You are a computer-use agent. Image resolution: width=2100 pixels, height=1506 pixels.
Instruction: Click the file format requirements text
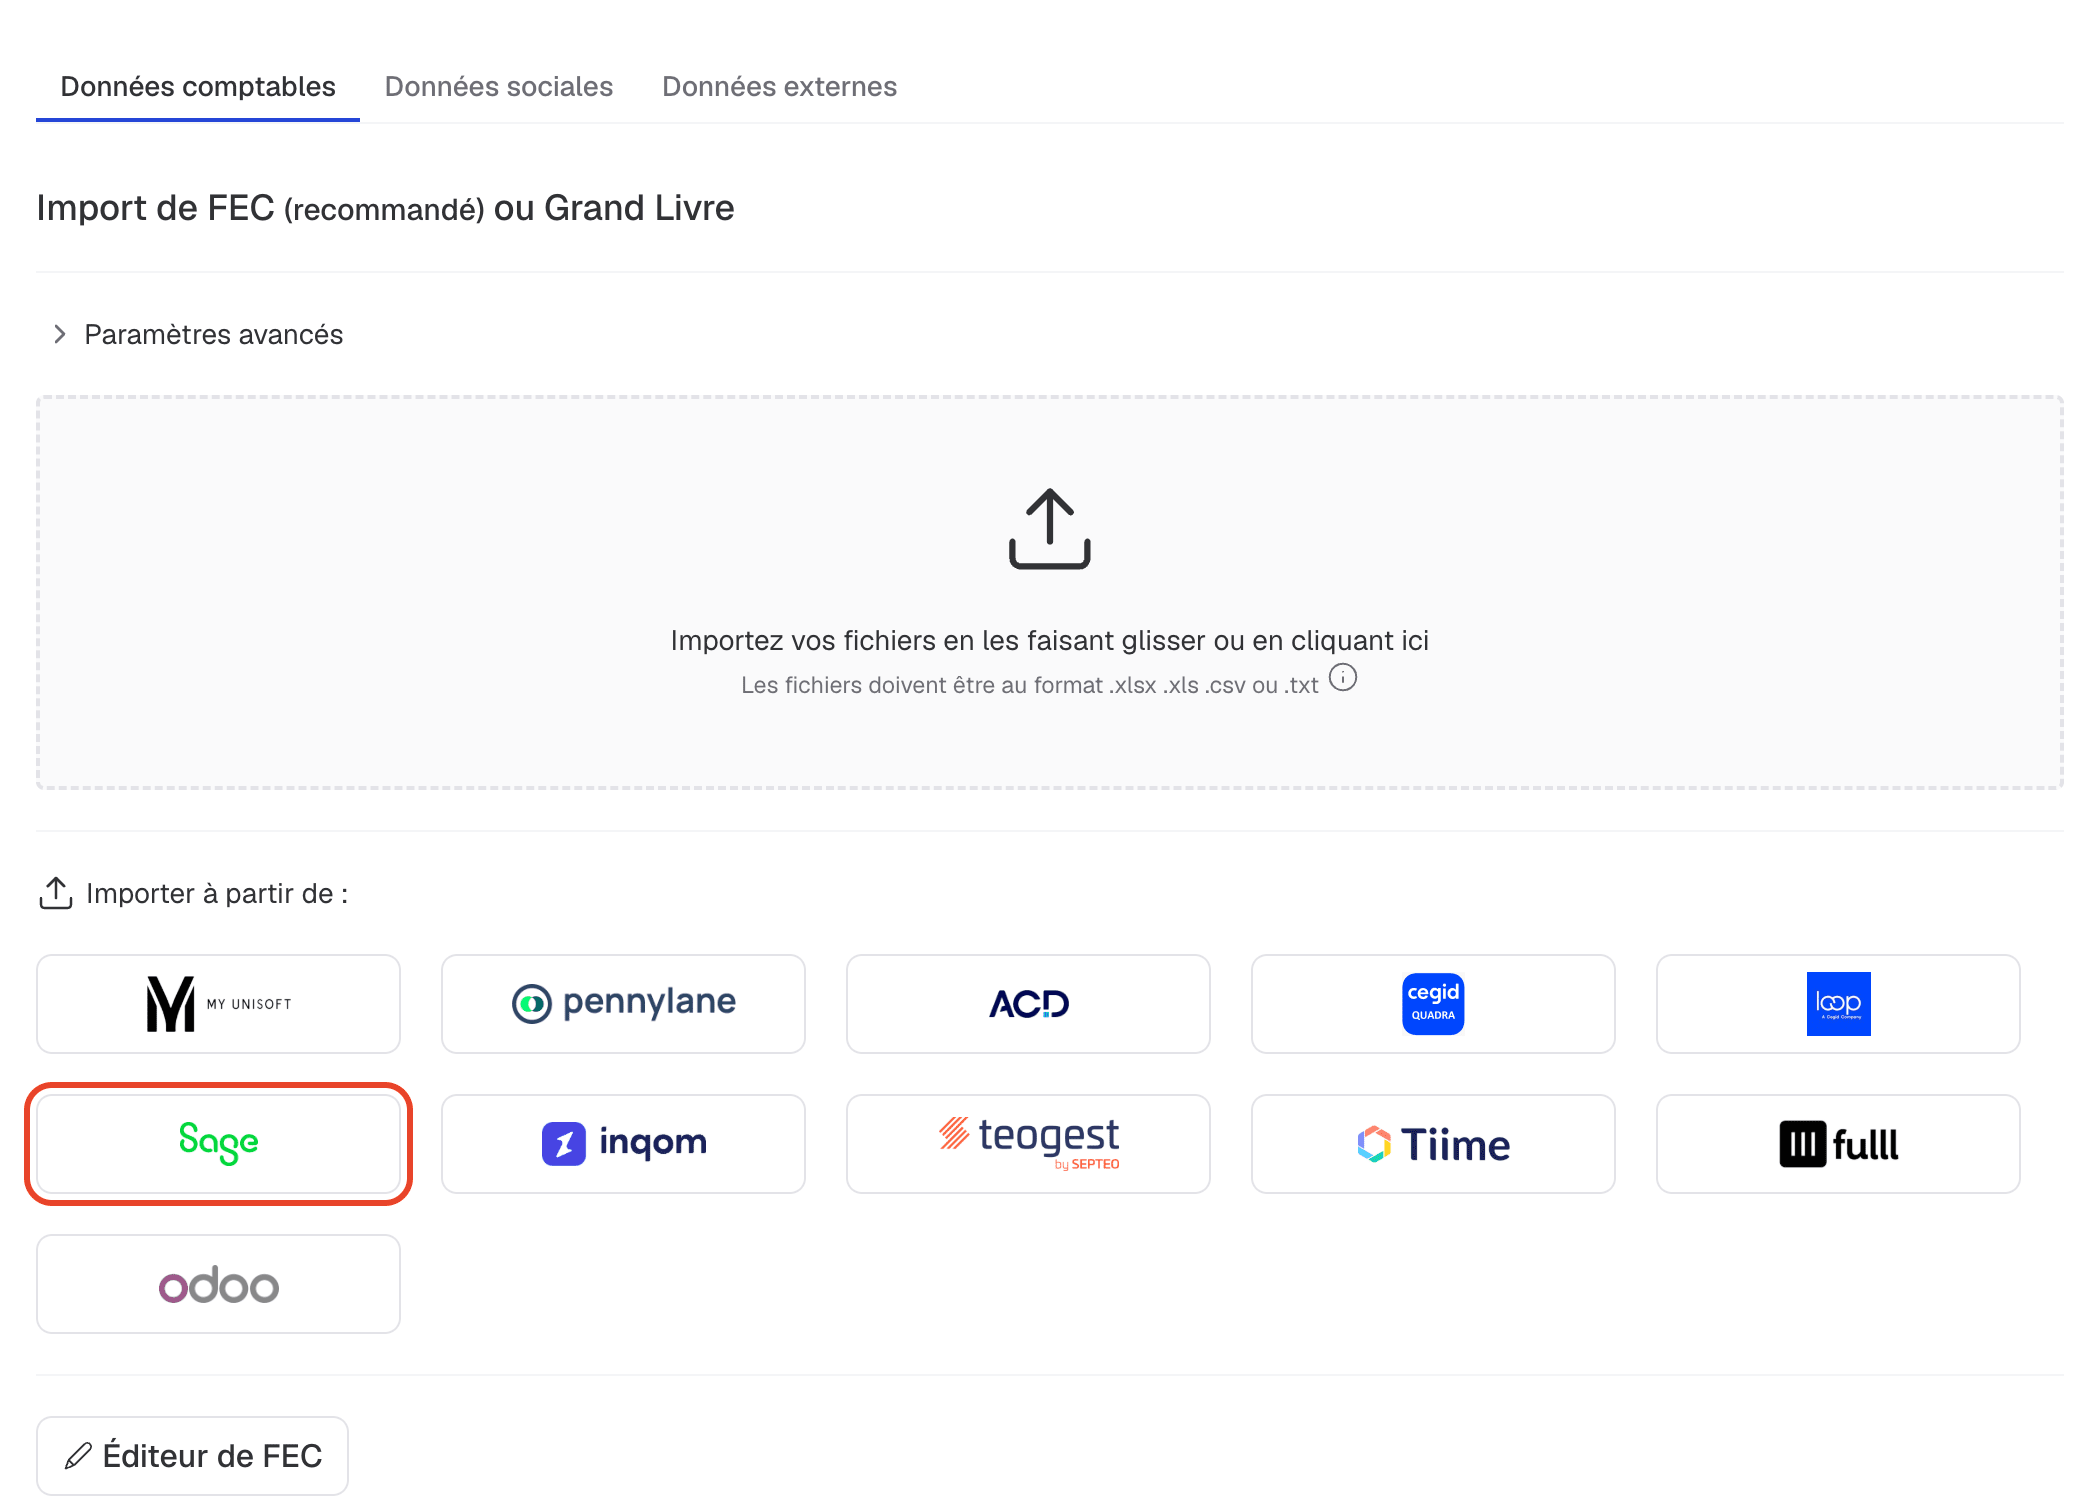pyautogui.click(x=1030, y=685)
